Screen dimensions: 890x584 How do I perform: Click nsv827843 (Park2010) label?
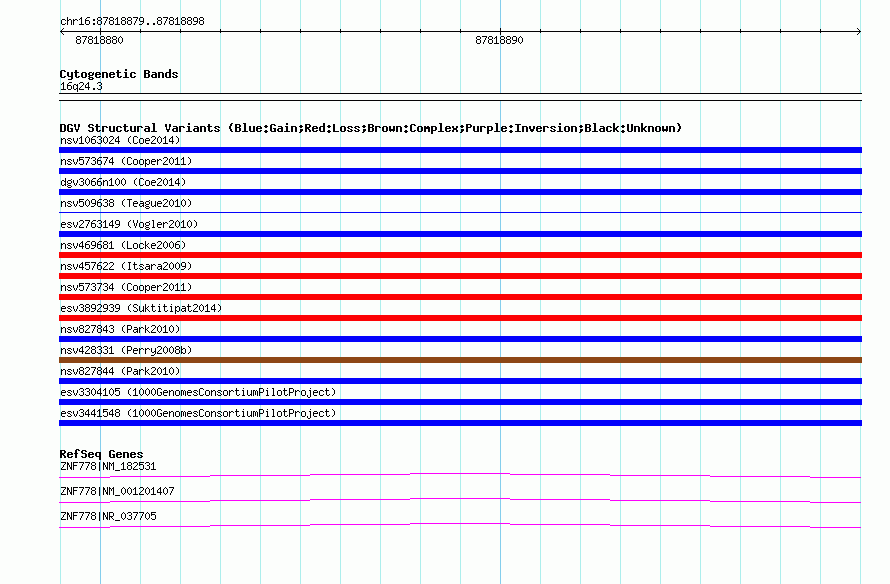[x=120, y=329]
